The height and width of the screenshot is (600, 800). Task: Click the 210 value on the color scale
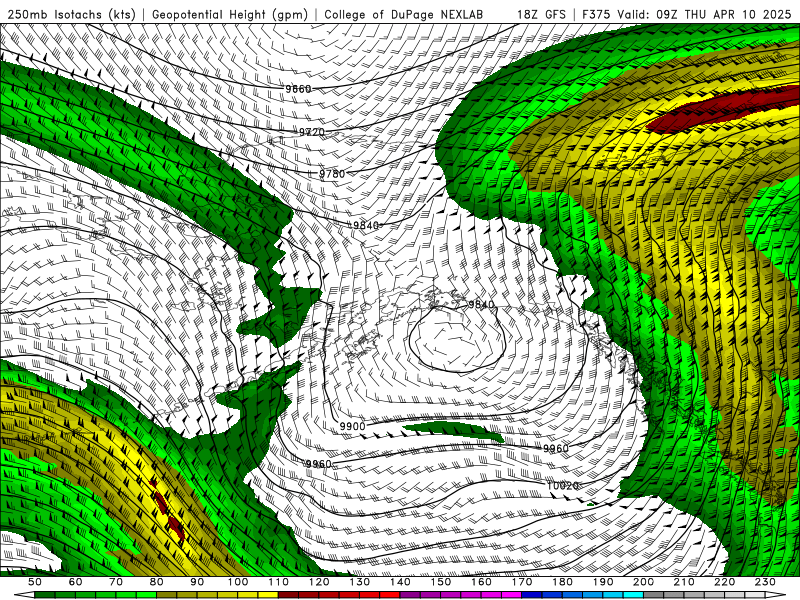click(684, 582)
